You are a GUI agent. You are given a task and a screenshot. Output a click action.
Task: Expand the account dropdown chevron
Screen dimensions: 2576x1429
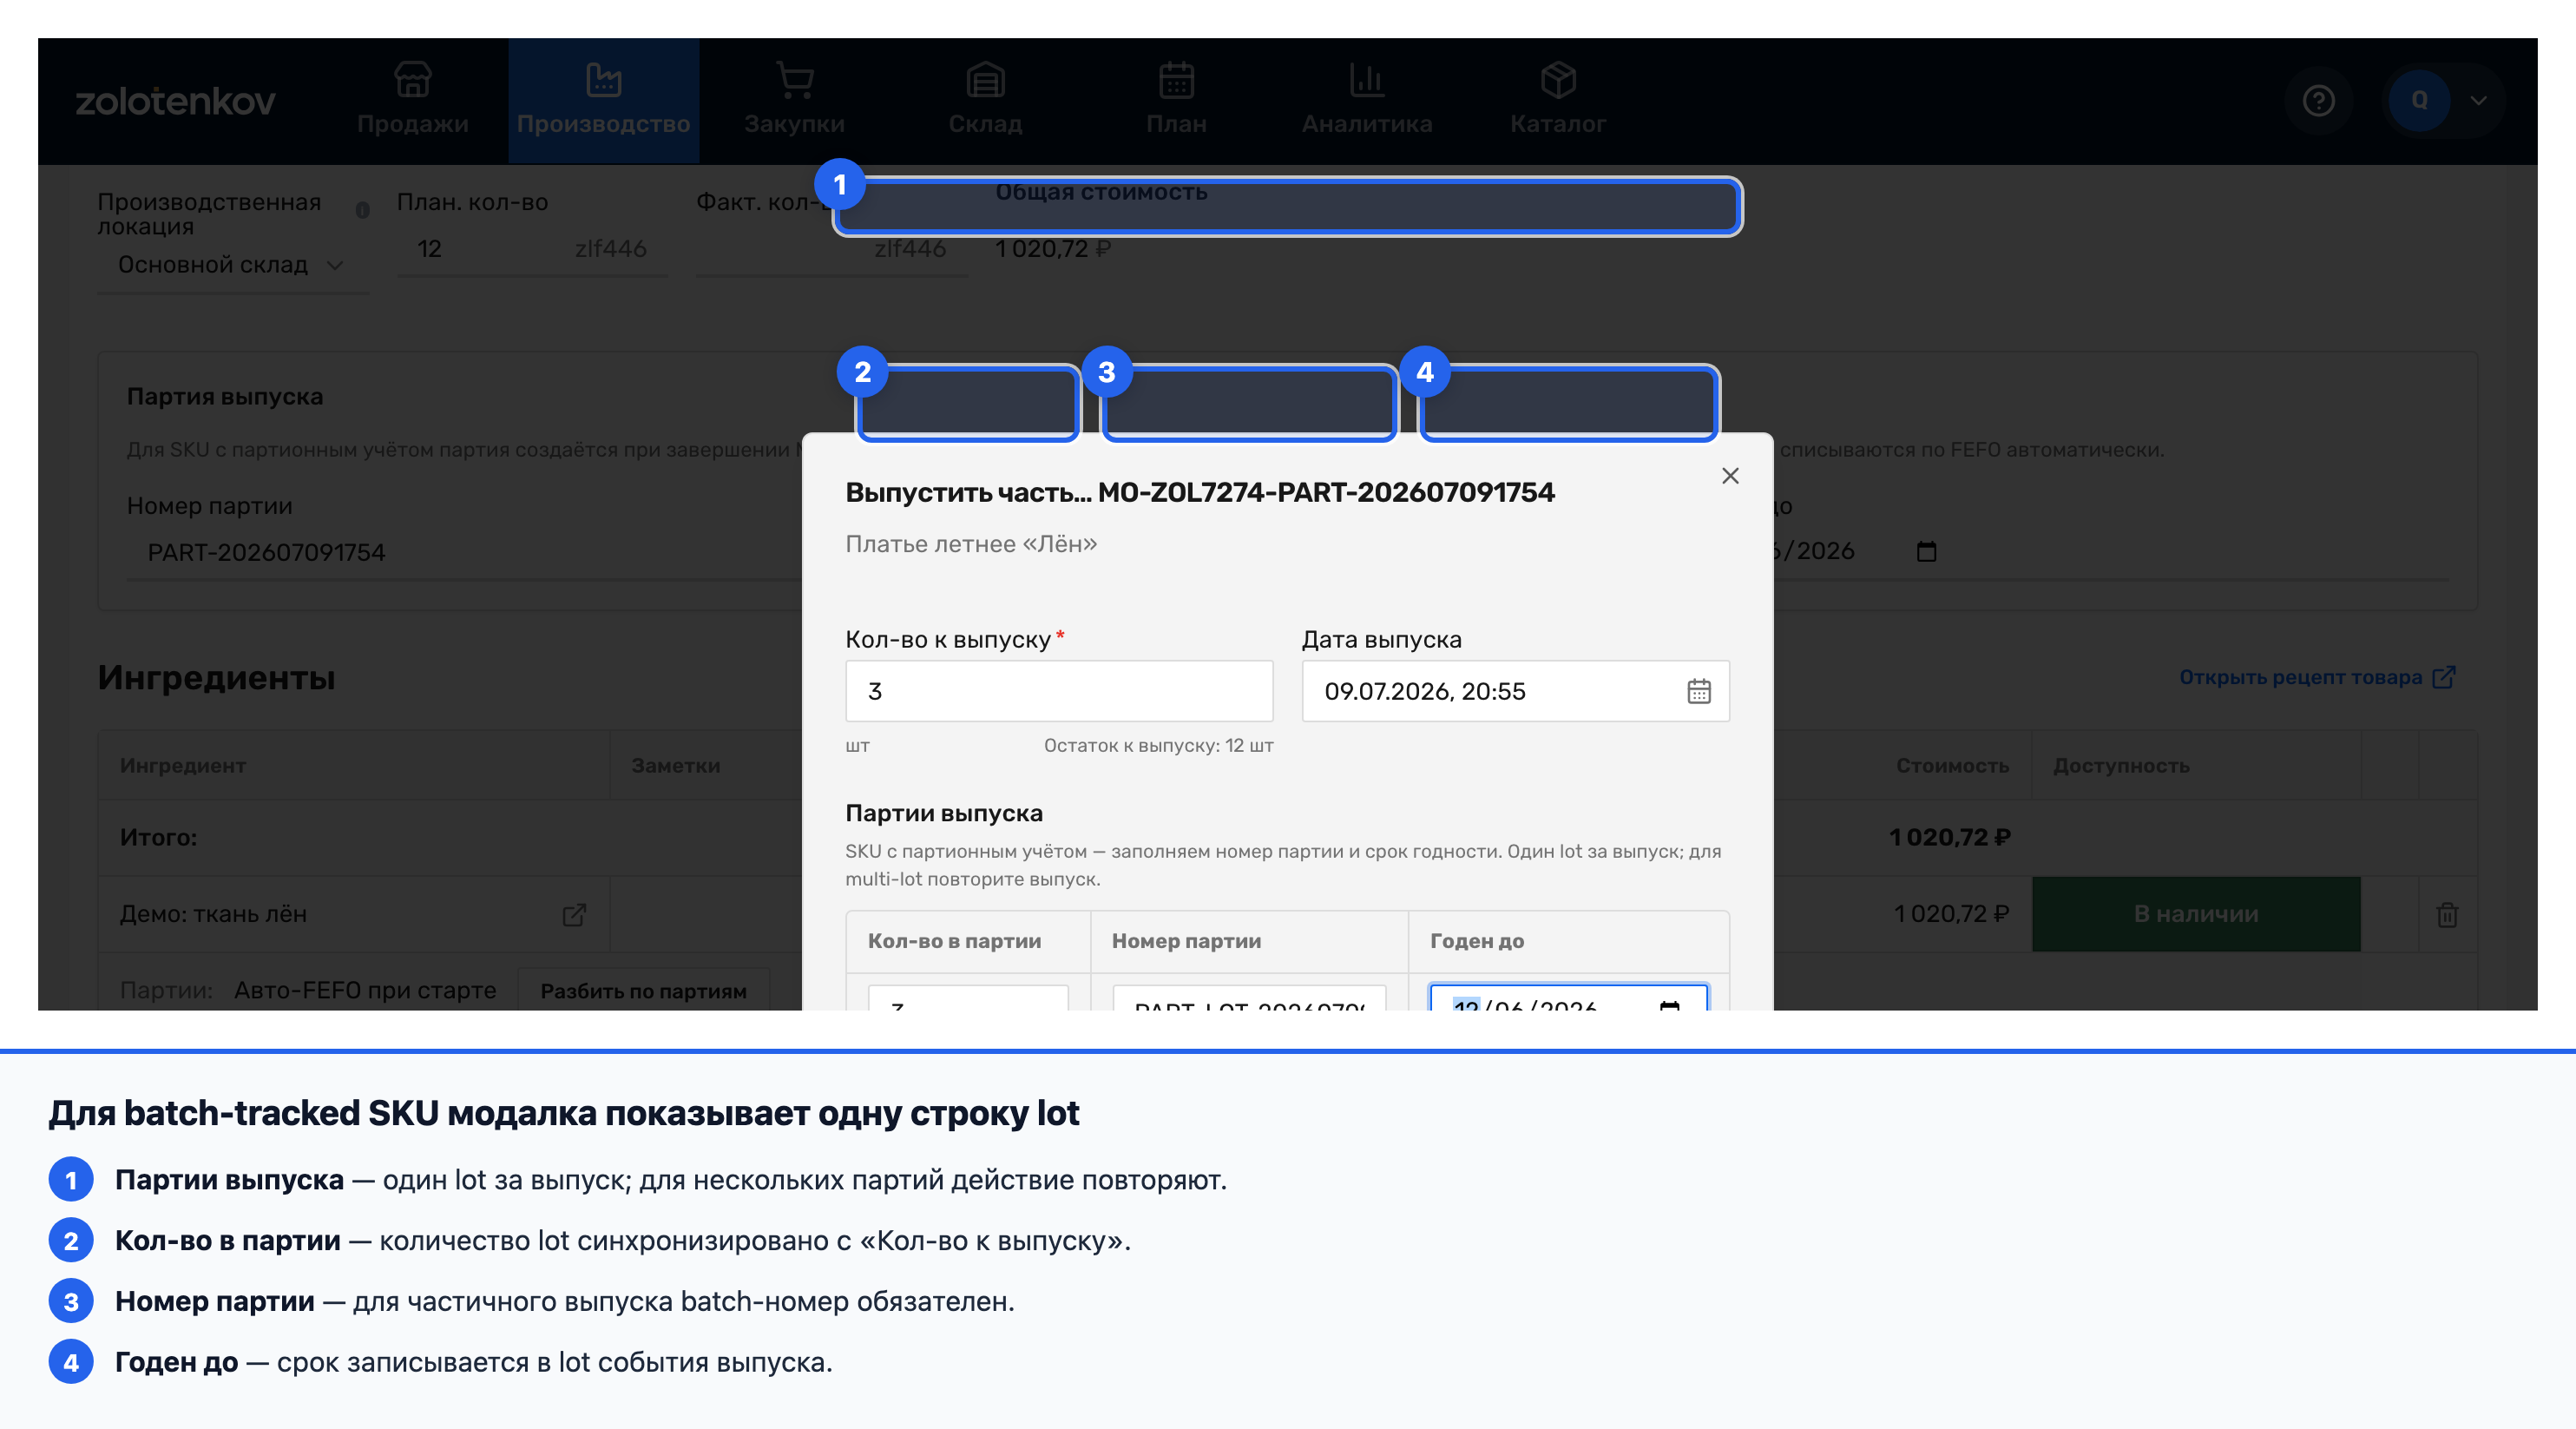pyautogui.click(x=2479, y=101)
